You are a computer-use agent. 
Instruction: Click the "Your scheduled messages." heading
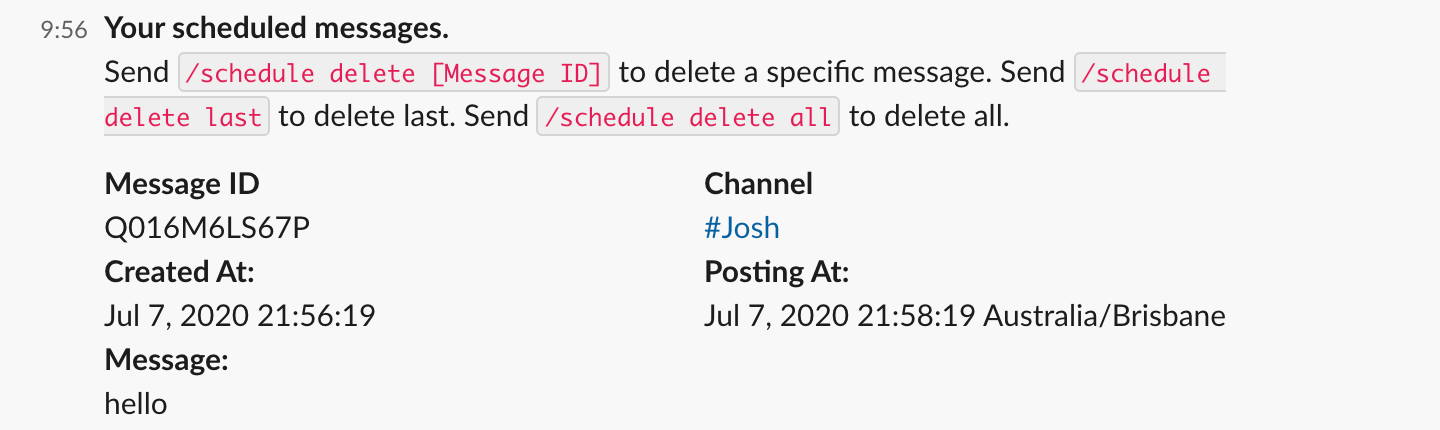pyautogui.click(x=276, y=29)
